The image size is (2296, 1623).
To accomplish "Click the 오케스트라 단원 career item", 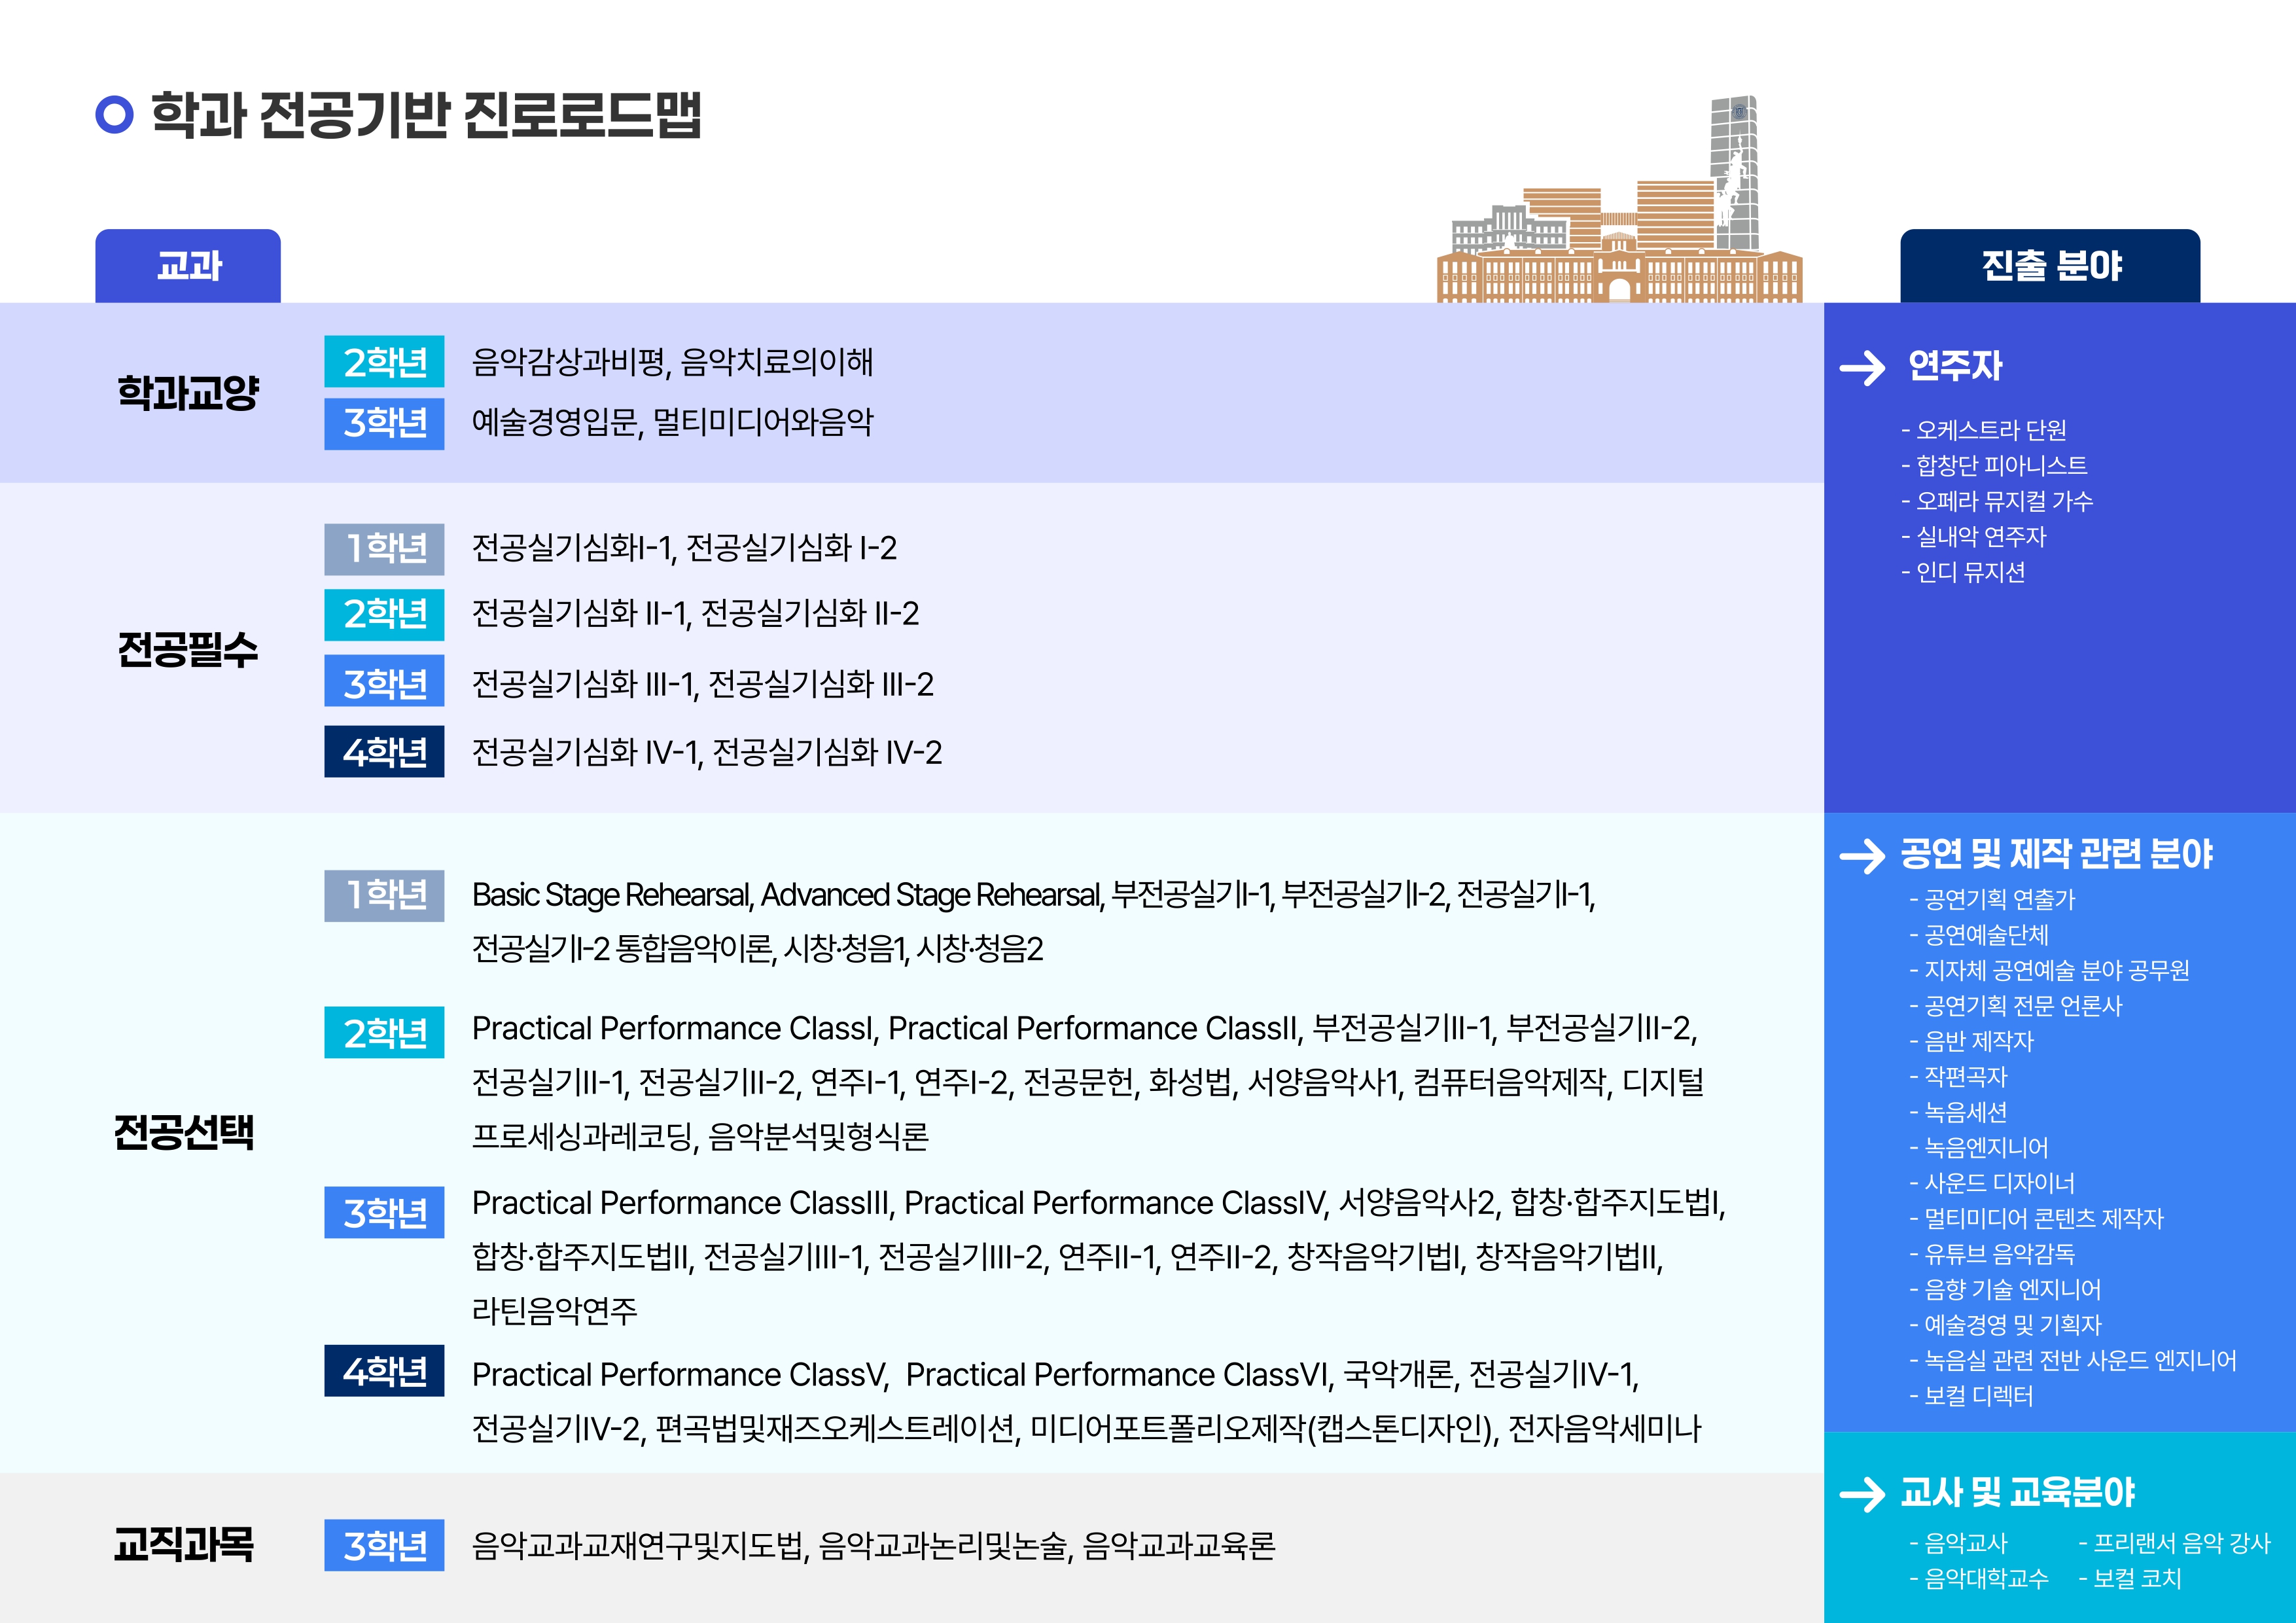I will (x=1984, y=430).
